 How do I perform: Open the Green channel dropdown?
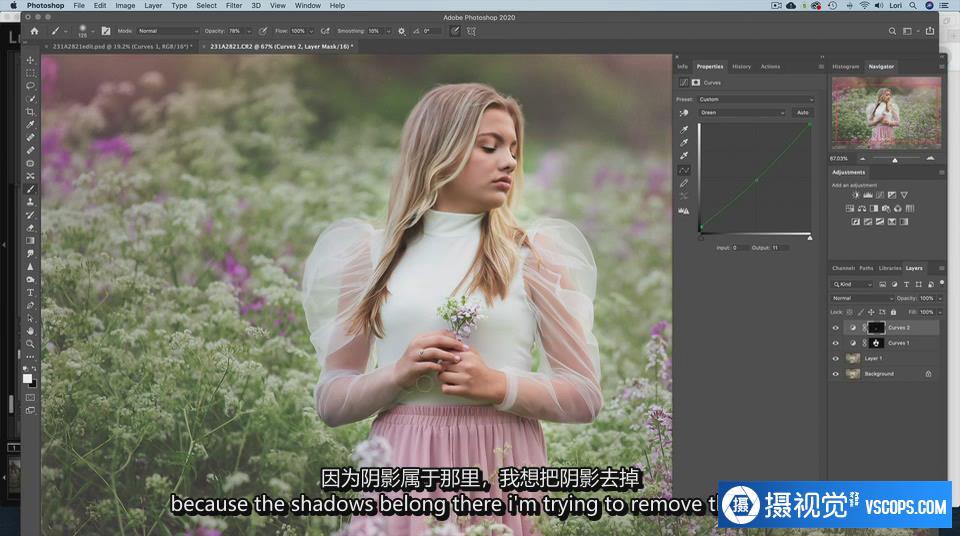point(742,113)
